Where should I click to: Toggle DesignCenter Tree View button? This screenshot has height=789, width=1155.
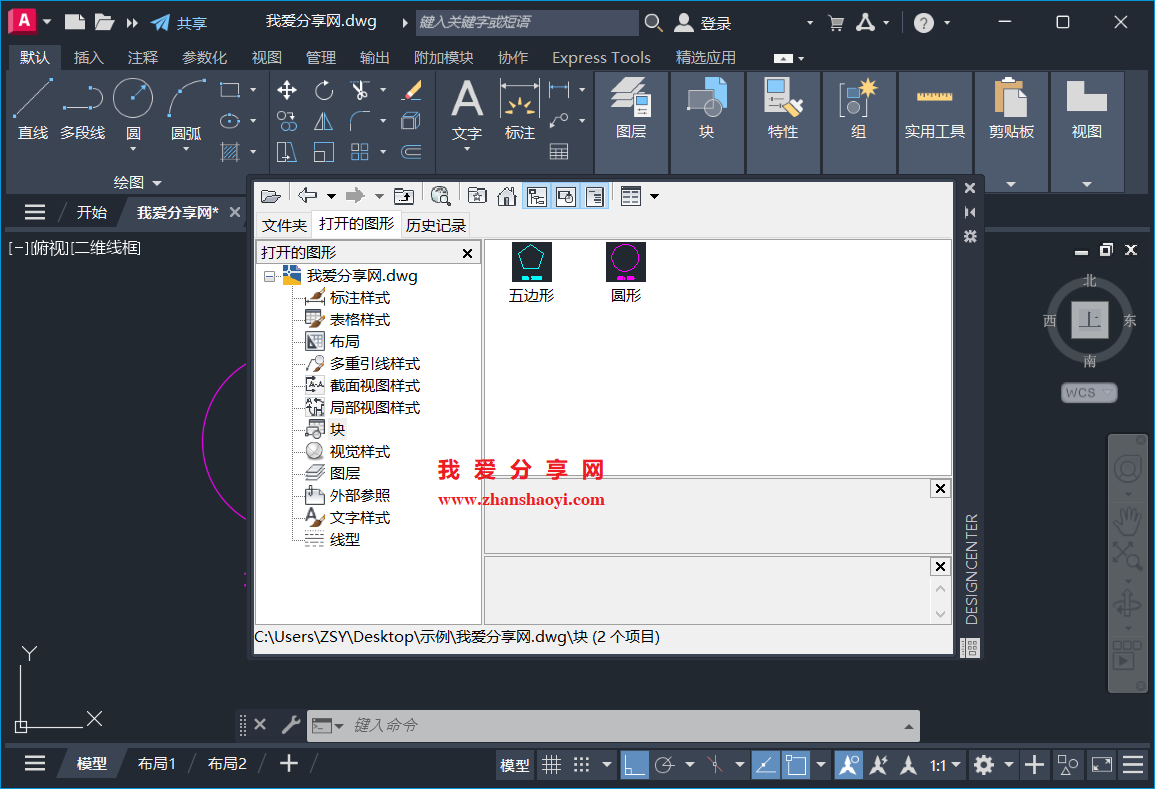tap(537, 196)
